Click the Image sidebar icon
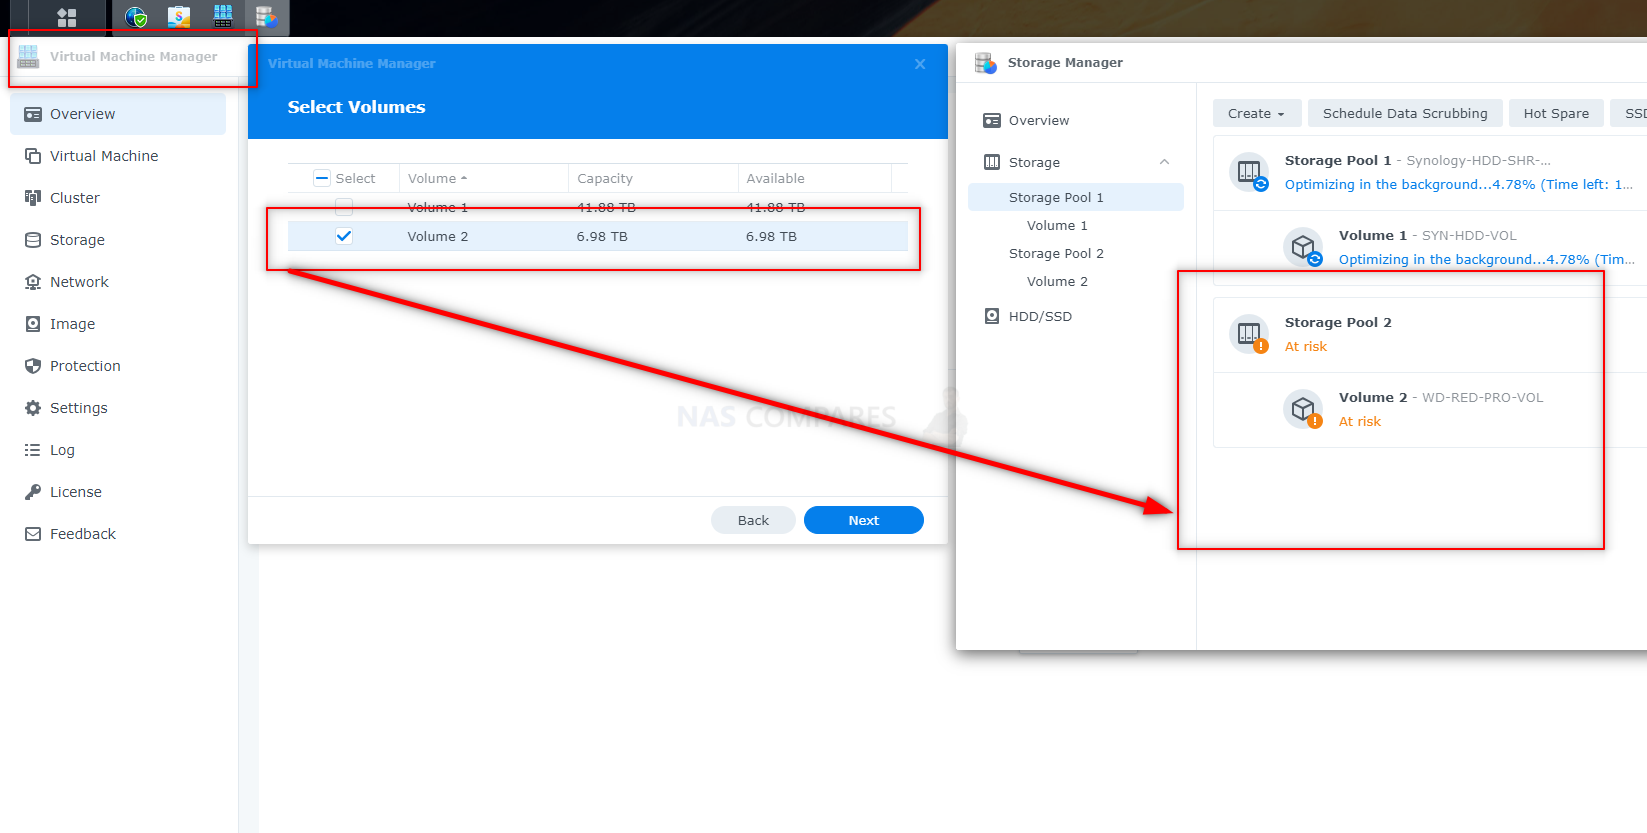 coord(33,324)
